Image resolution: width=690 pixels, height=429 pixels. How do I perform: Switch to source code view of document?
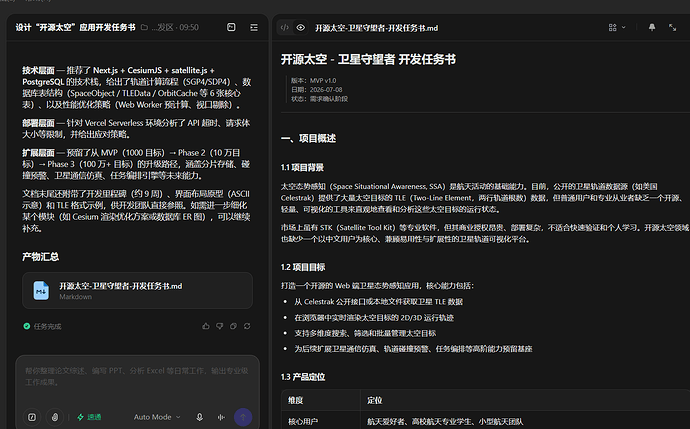[x=285, y=27]
